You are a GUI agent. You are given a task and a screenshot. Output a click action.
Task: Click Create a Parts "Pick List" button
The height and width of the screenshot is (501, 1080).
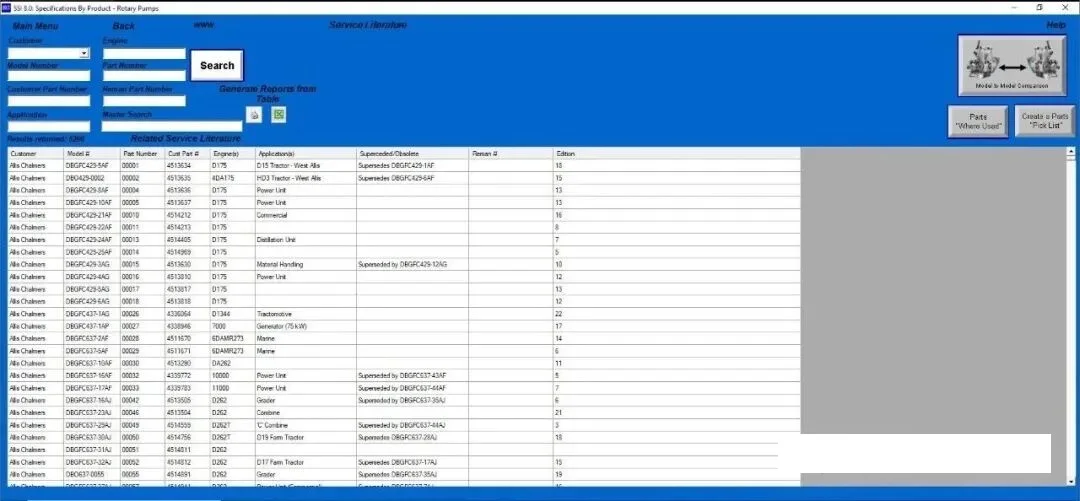(x=1045, y=121)
